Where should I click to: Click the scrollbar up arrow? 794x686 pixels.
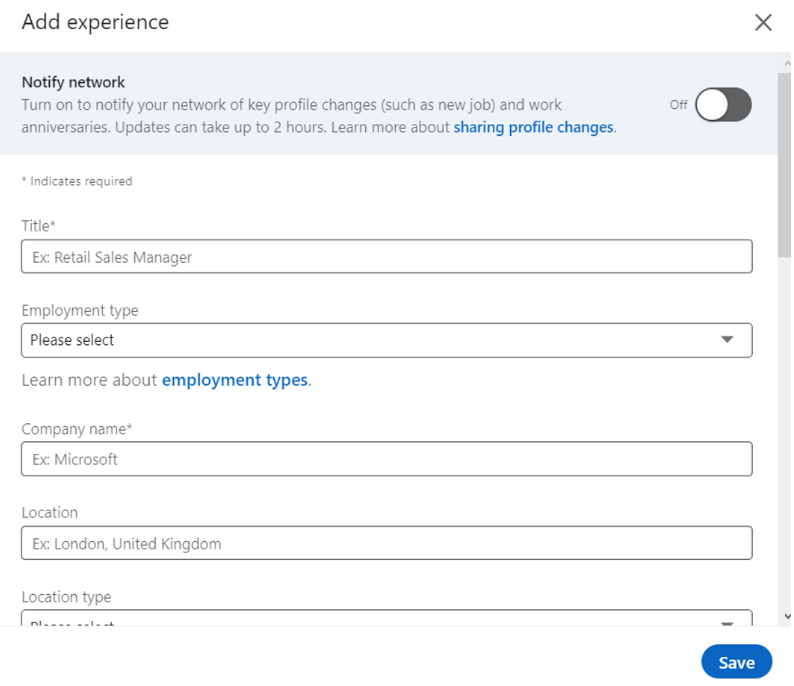787,64
